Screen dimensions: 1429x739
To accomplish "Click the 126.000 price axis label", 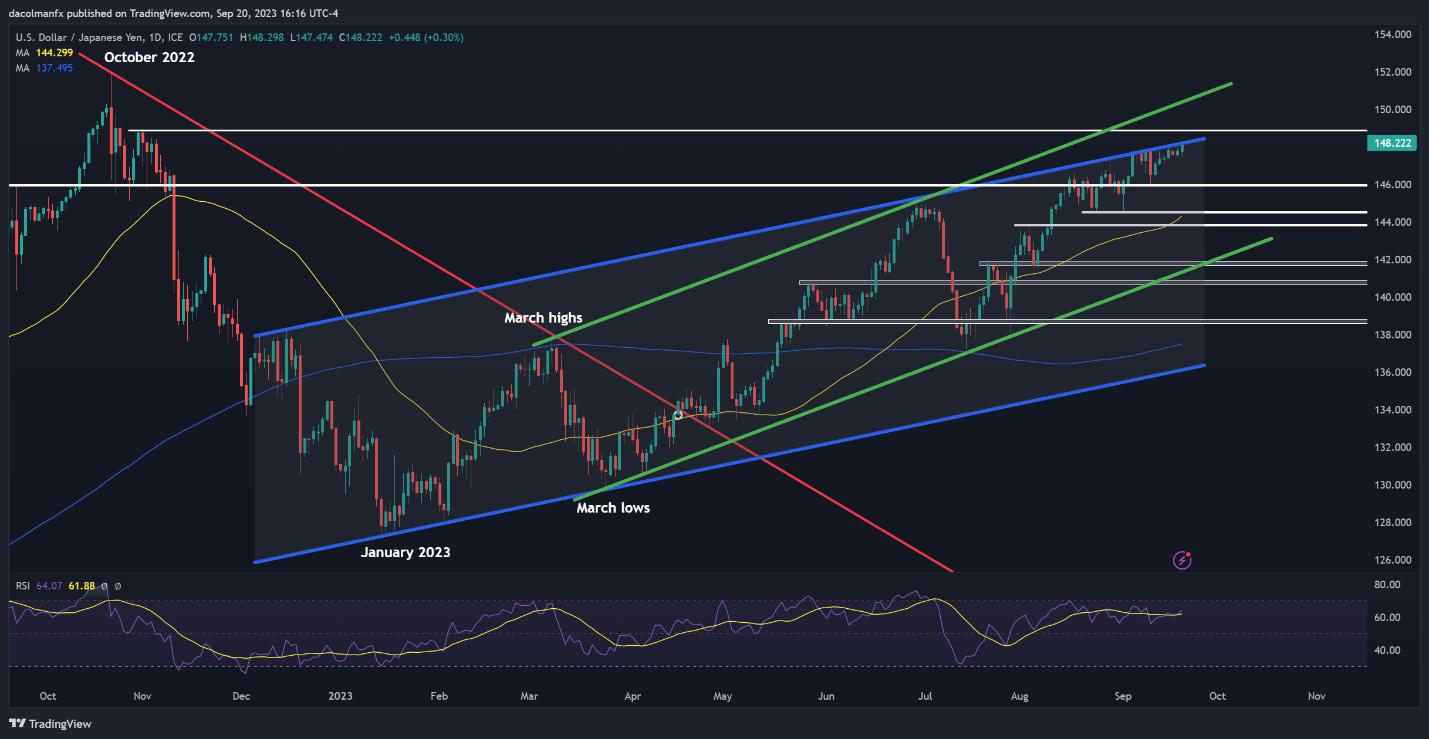I will (x=1391, y=560).
